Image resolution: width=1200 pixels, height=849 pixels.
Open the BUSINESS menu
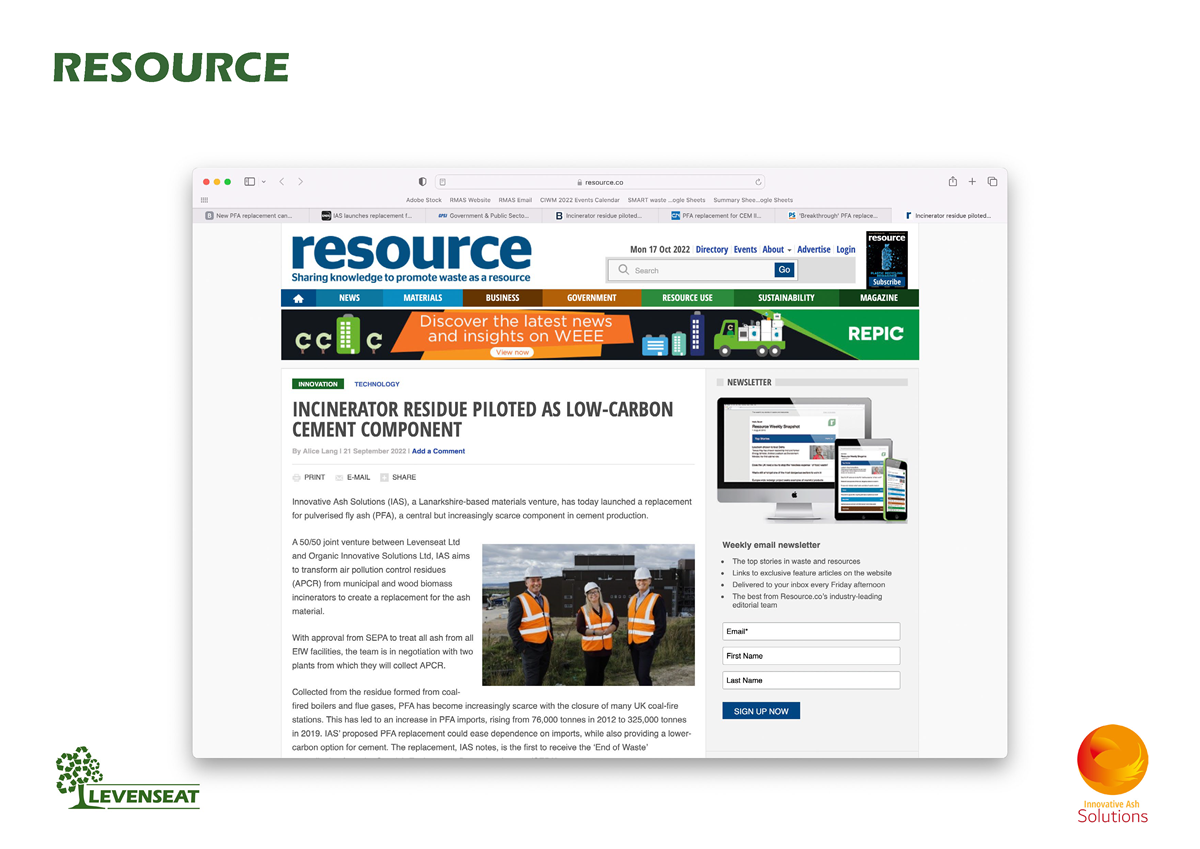(x=502, y=298)
